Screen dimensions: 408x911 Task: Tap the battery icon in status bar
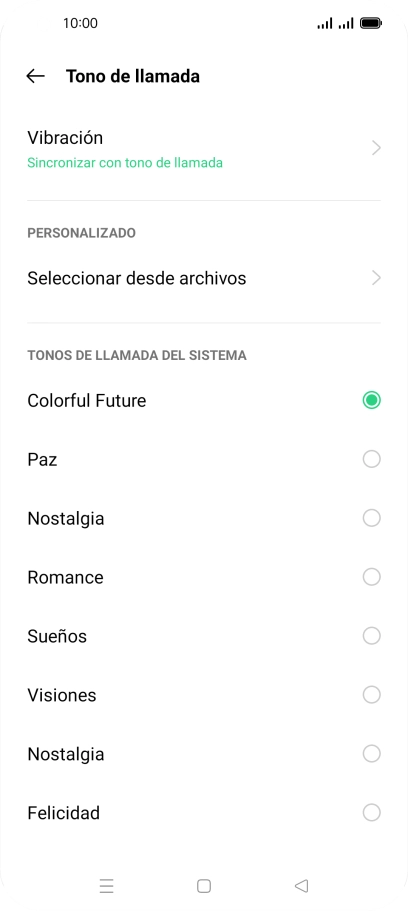(x=371, y=23)
